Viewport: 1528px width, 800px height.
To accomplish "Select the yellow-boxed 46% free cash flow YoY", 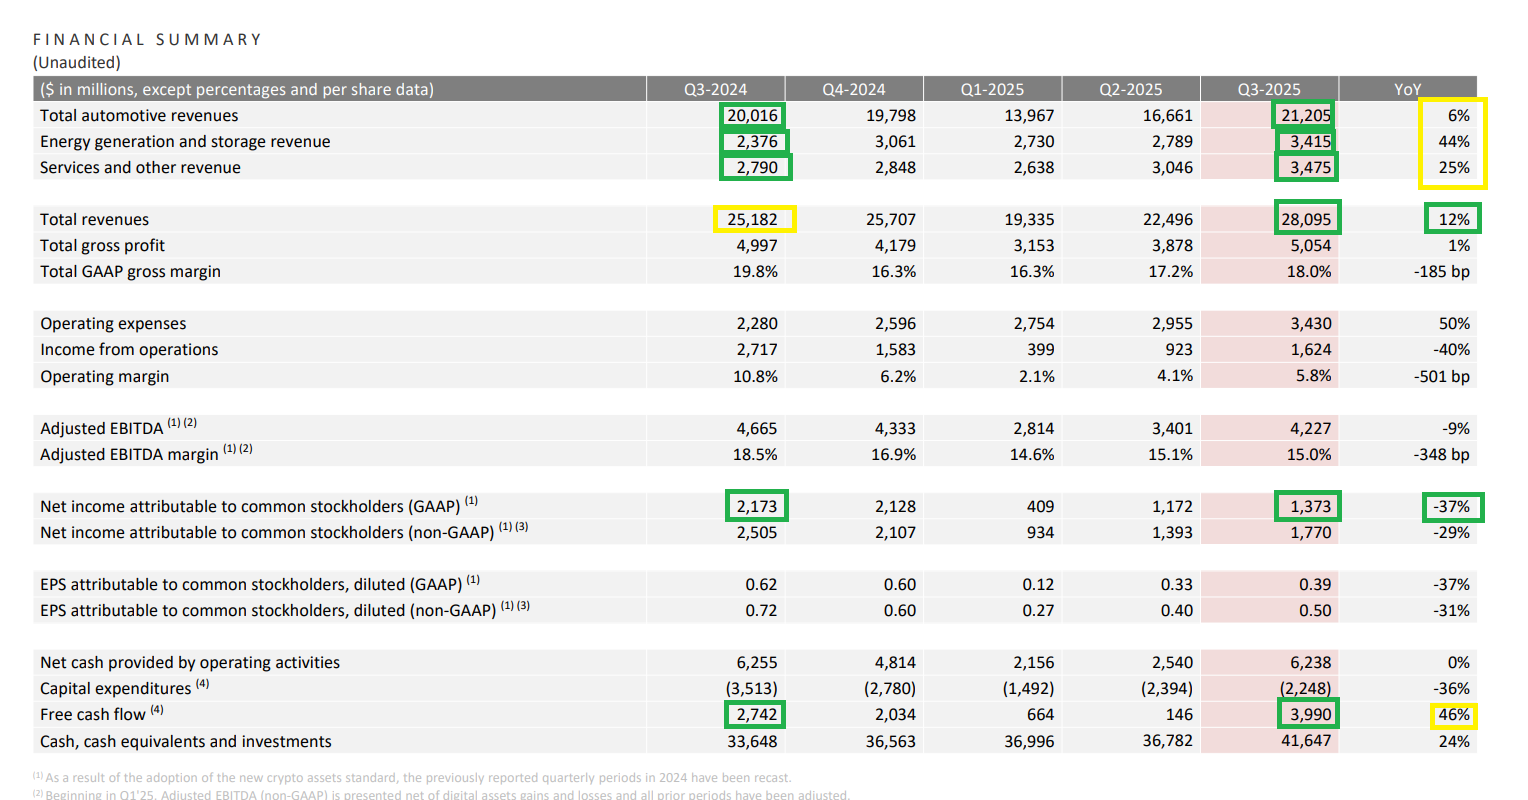I will pyautogui.click(x=1453, y=714).
